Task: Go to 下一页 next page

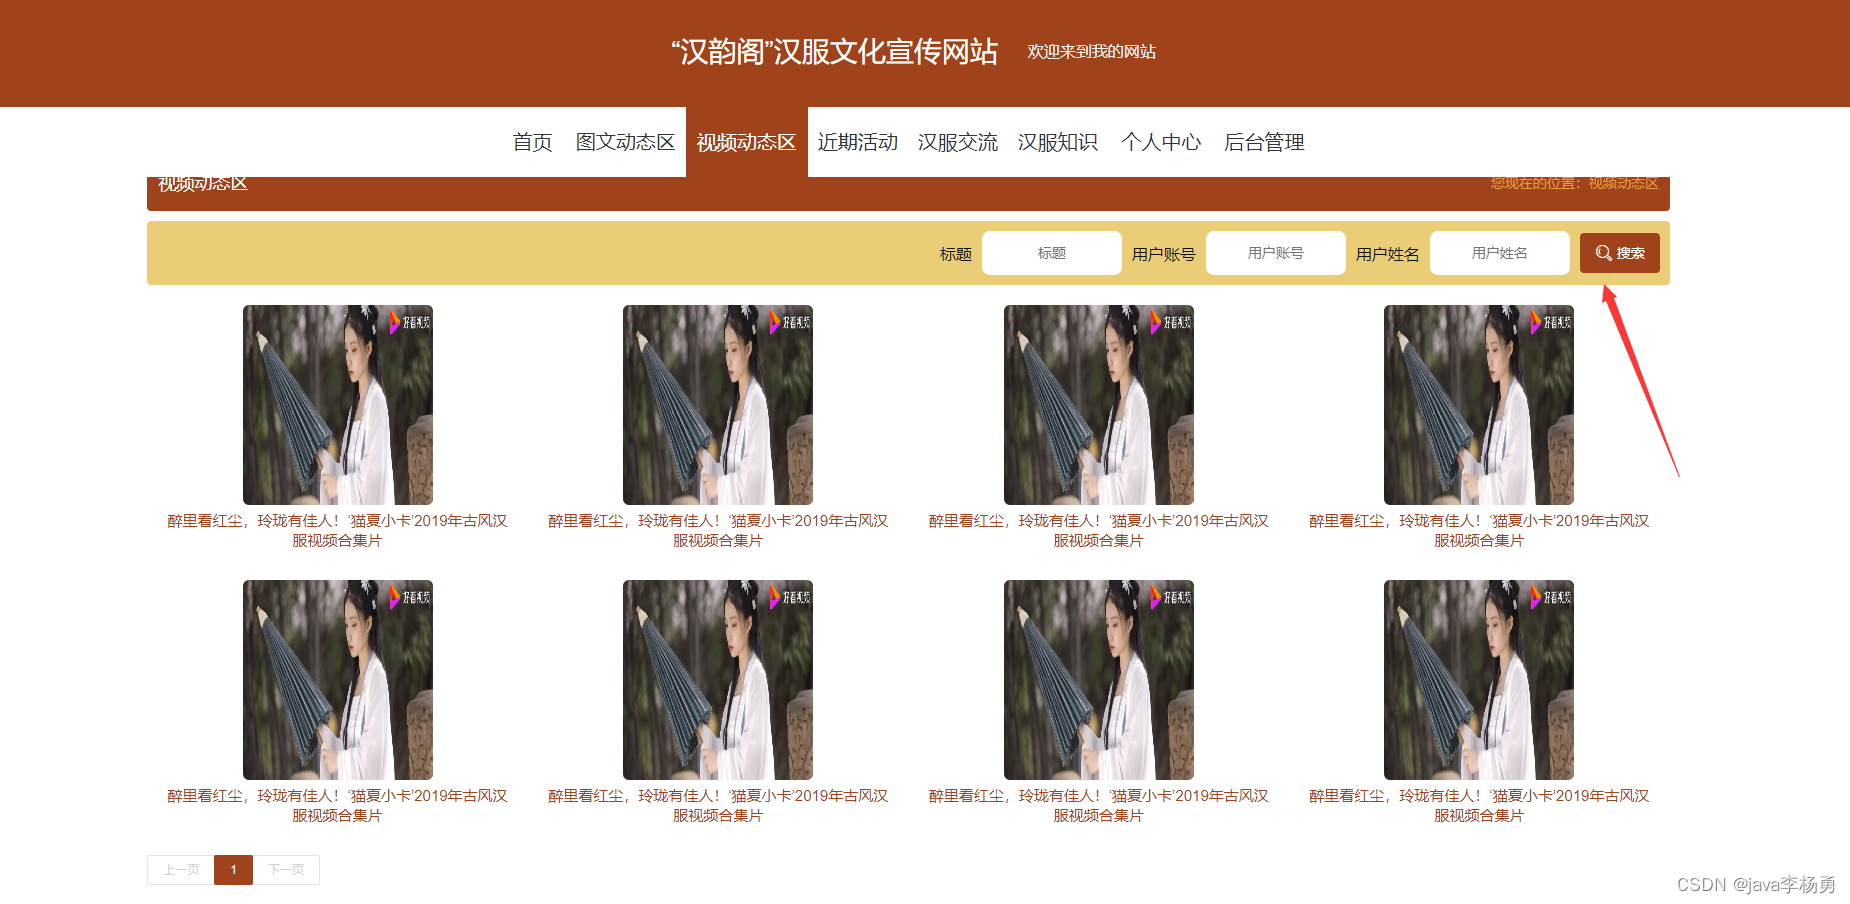Action: (x=286, y=870)
